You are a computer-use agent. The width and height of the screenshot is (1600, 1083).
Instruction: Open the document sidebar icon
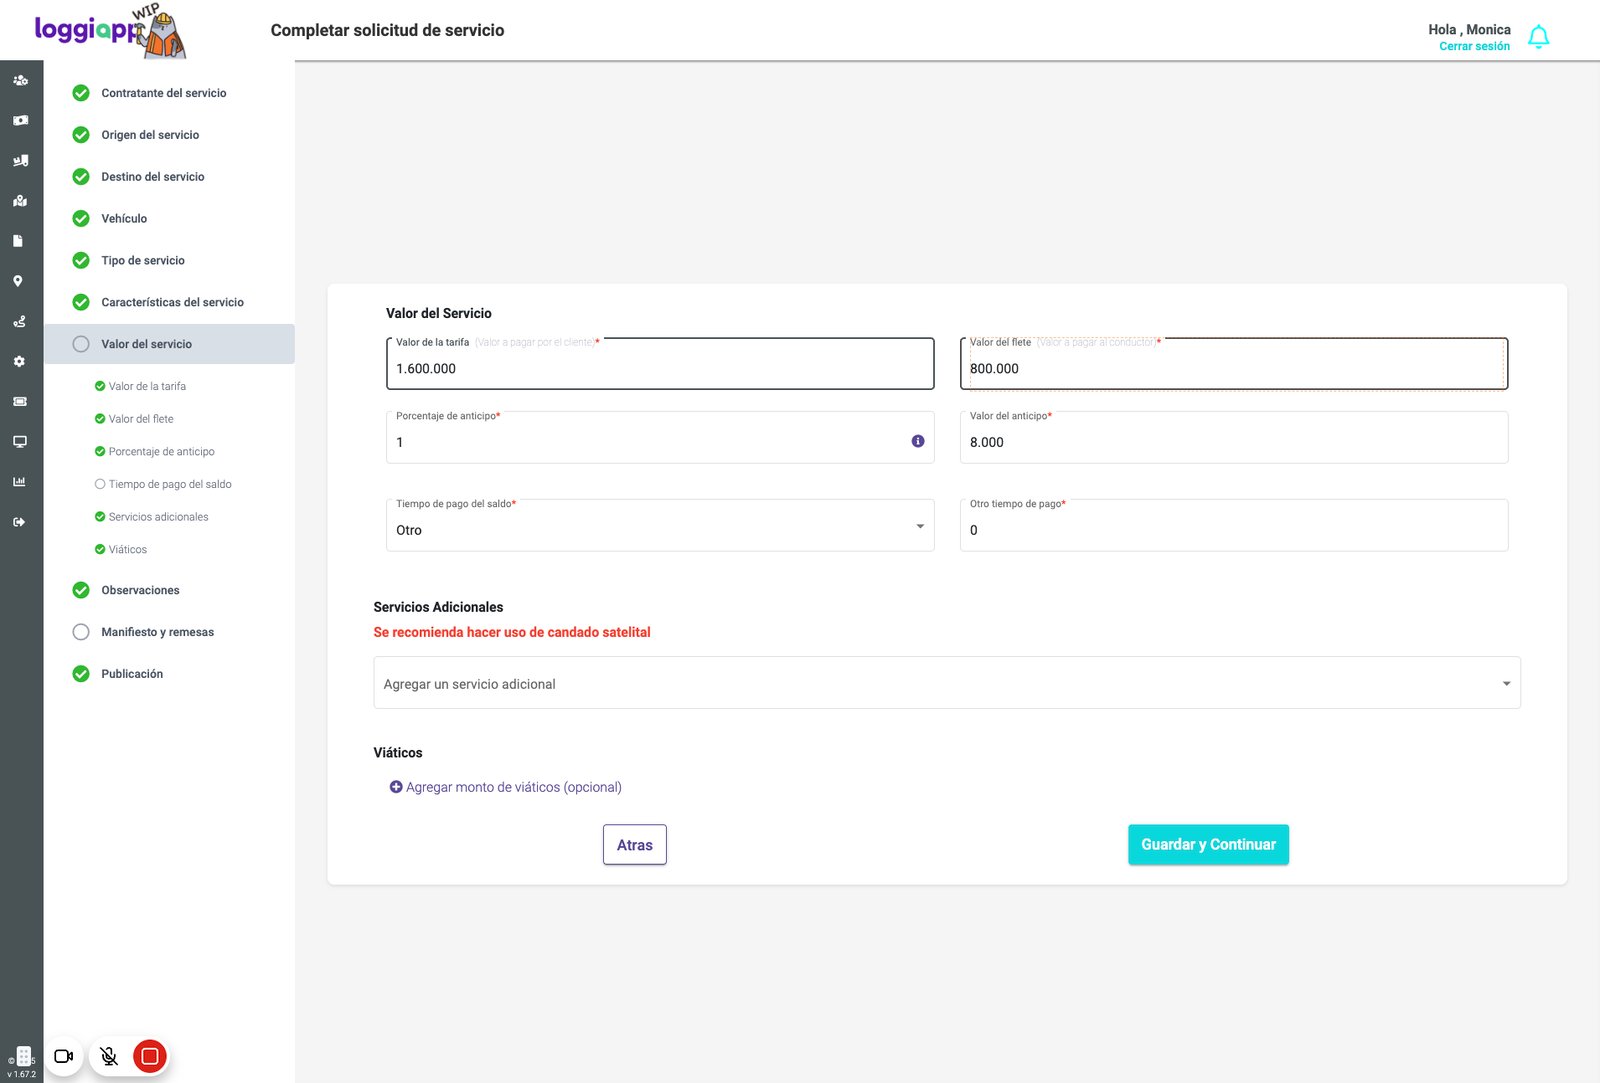click(18, 241)
